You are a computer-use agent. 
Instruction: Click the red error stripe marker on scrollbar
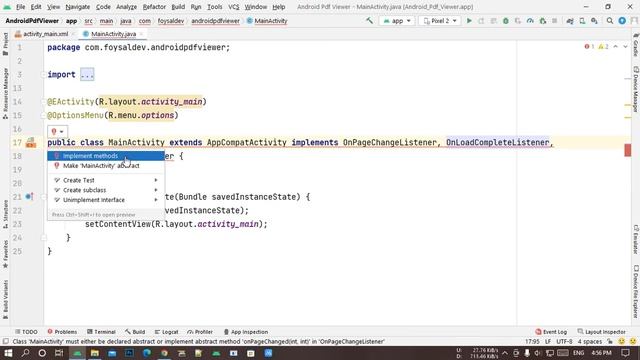(628, 150)
